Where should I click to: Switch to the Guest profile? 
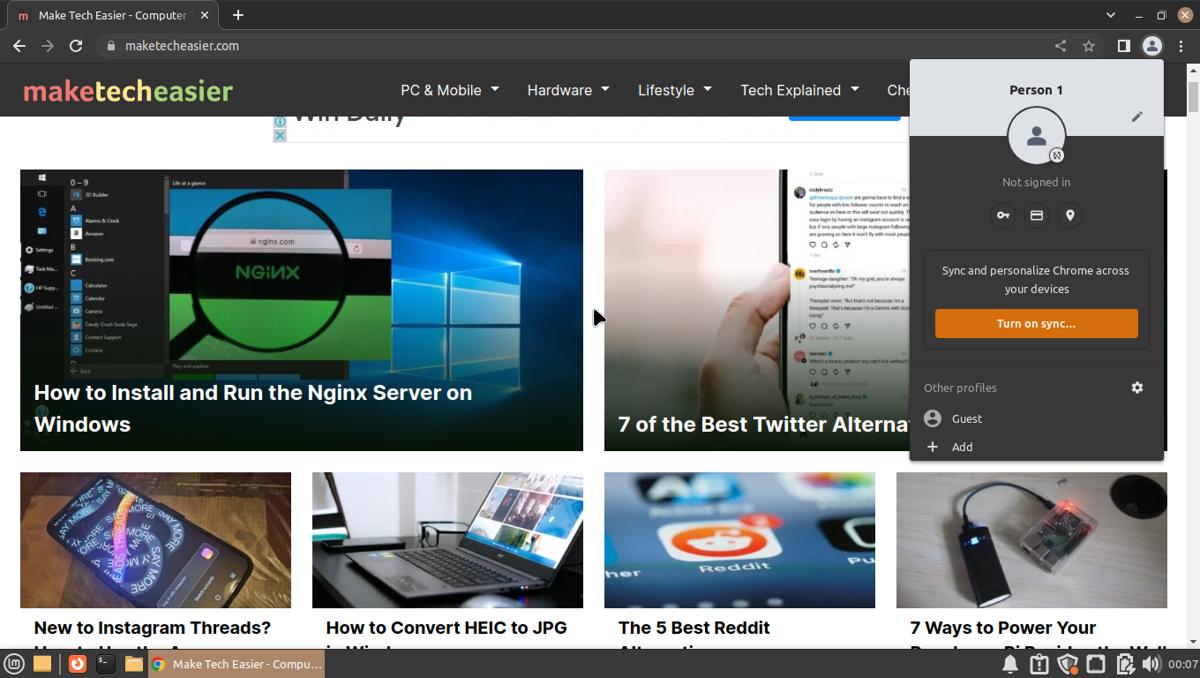click(x=966, y=418)
